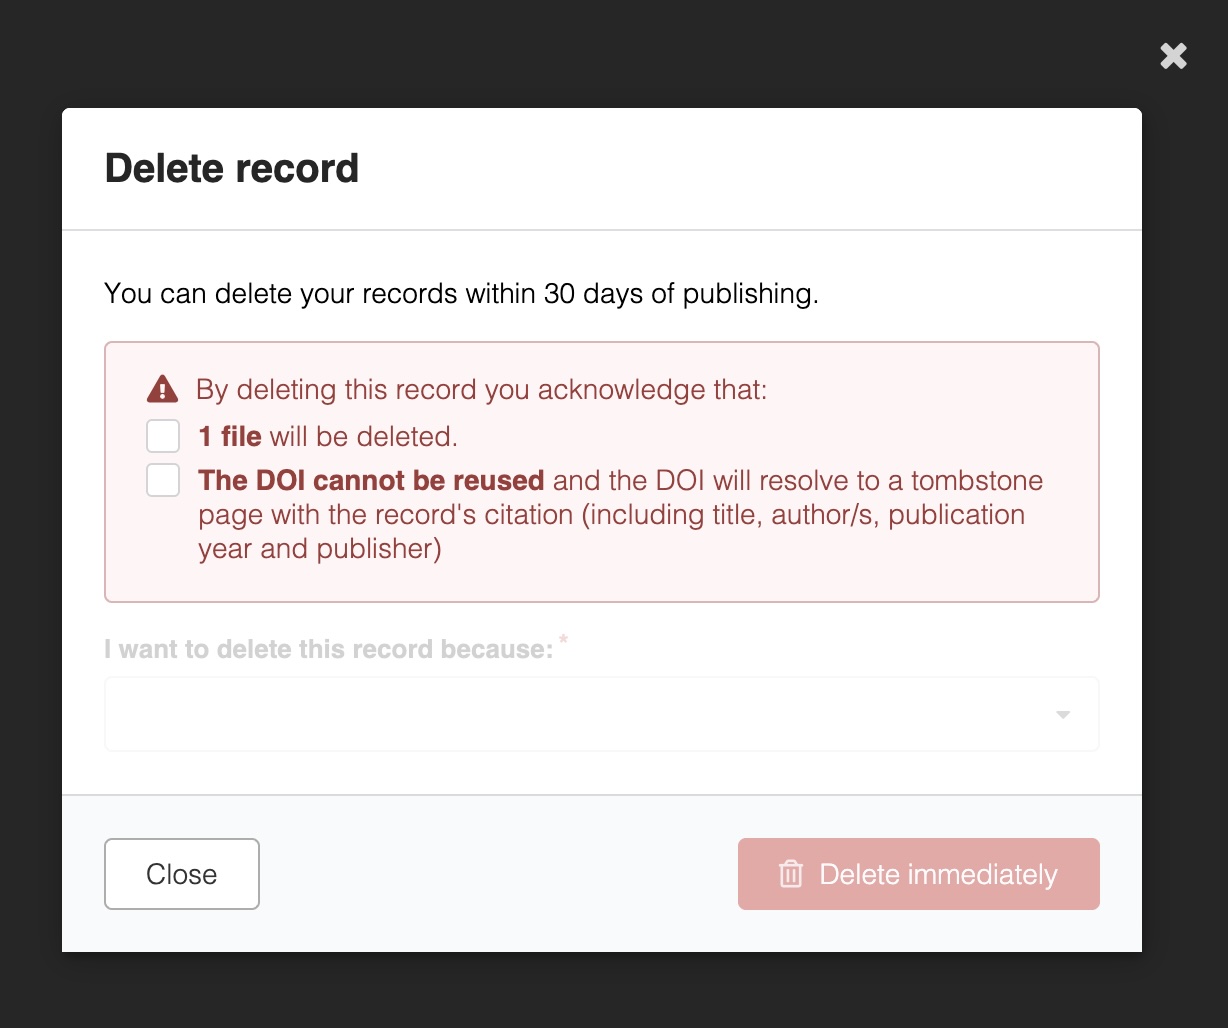Click the "within 30 days of publishing" sentence
The image size is (1228, 1028).
coord(461,294)
